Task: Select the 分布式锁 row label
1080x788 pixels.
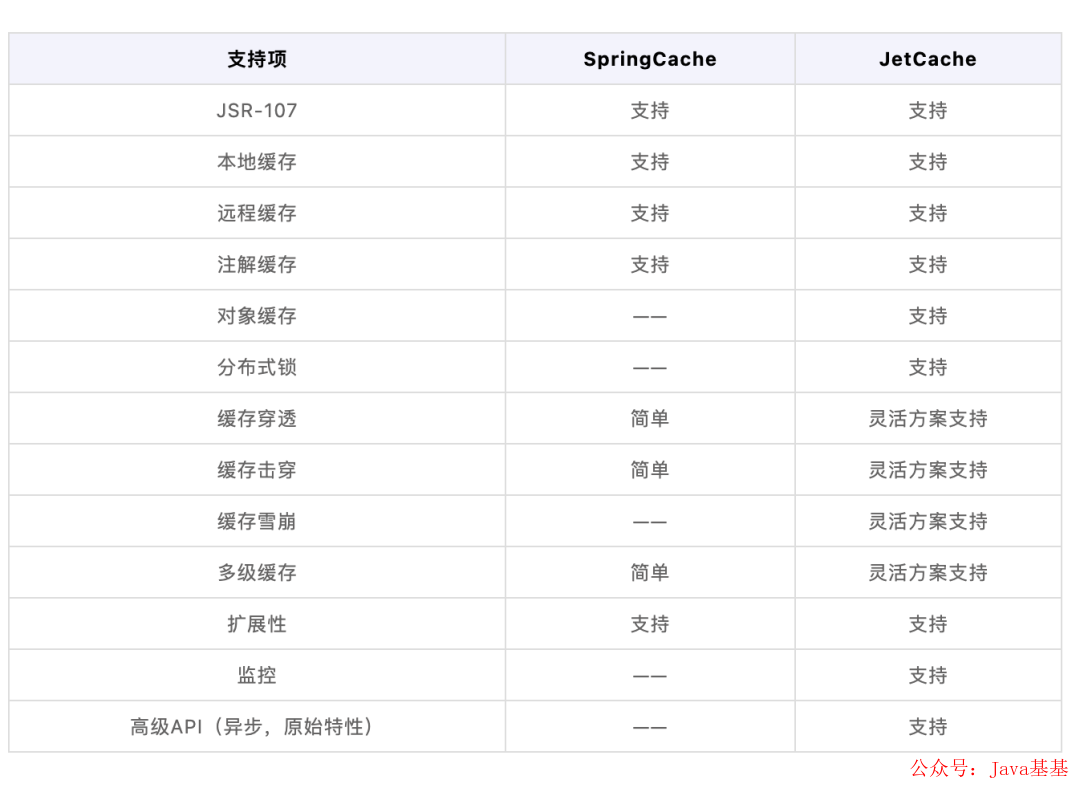Action: pos(257,367)
